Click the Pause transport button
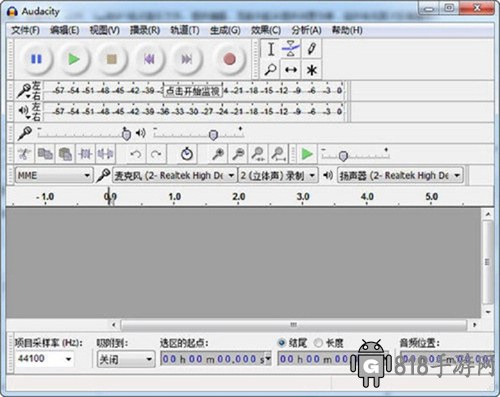This screenshot has width=500, height=397. (x=36, y=59)
